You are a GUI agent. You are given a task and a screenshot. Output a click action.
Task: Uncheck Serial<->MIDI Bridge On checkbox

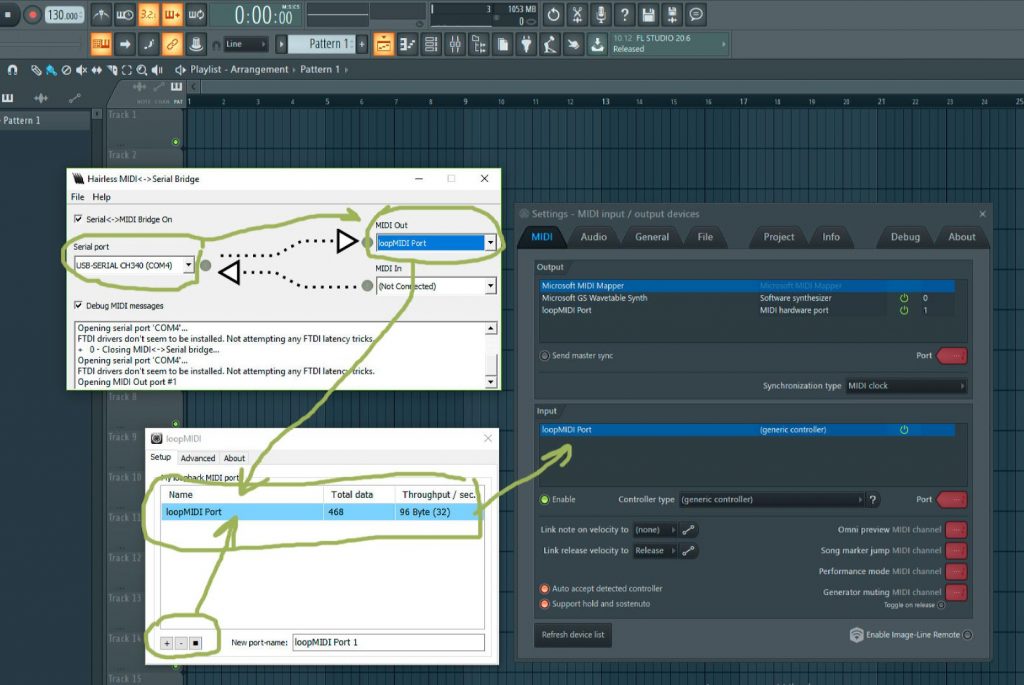[x=78, y=219]
